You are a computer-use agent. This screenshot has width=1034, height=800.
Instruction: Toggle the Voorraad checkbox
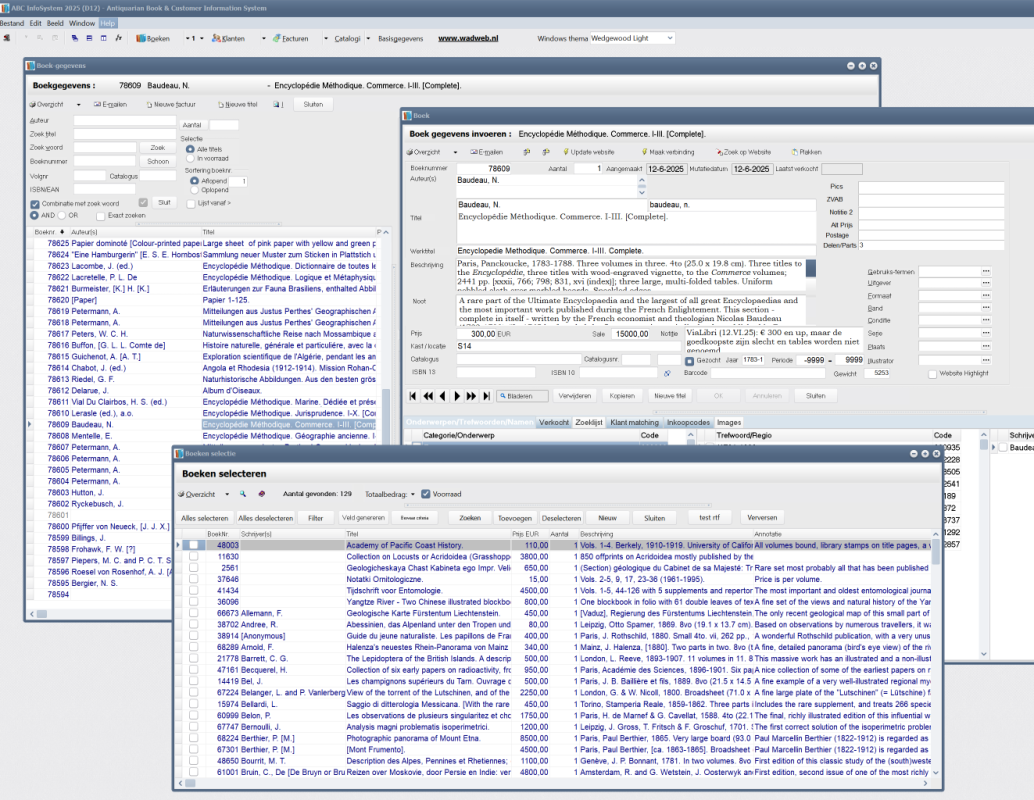pyautogui.click(x=426, y=494)
